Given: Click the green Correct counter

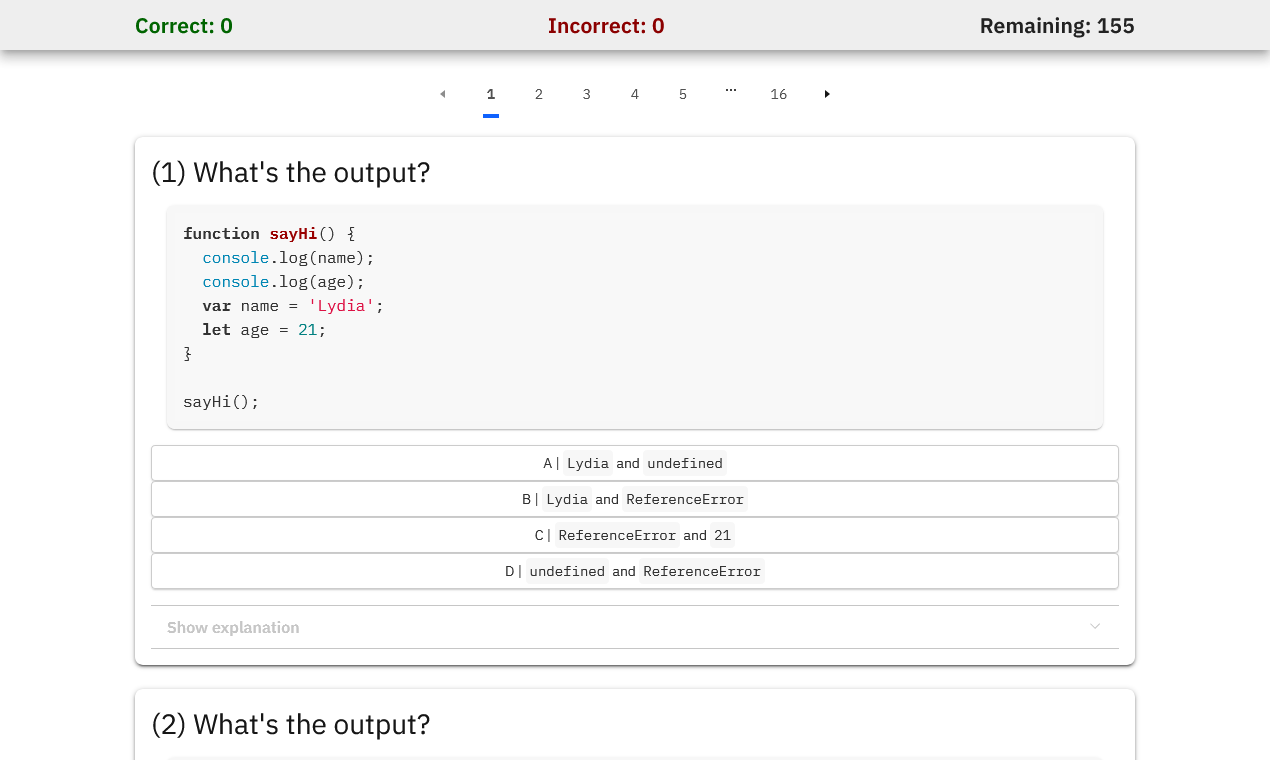Looking at the screenshot, I should click(x=183, y=25).
